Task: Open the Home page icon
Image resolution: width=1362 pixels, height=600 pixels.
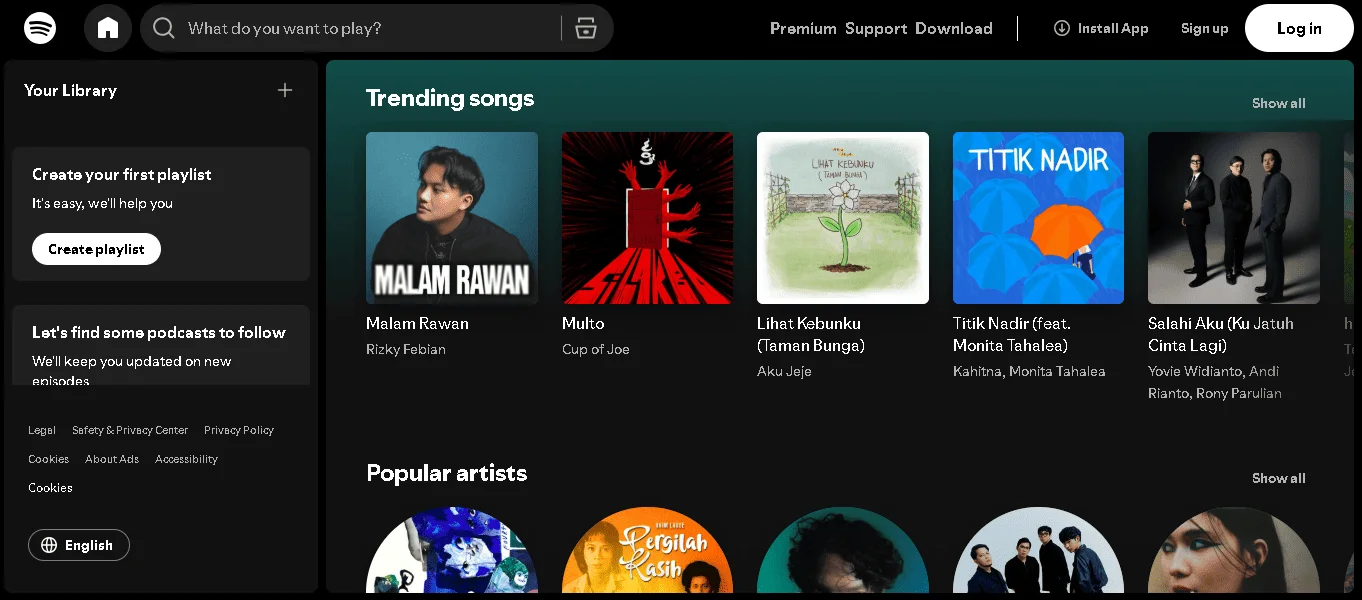Action: (107, 27)
